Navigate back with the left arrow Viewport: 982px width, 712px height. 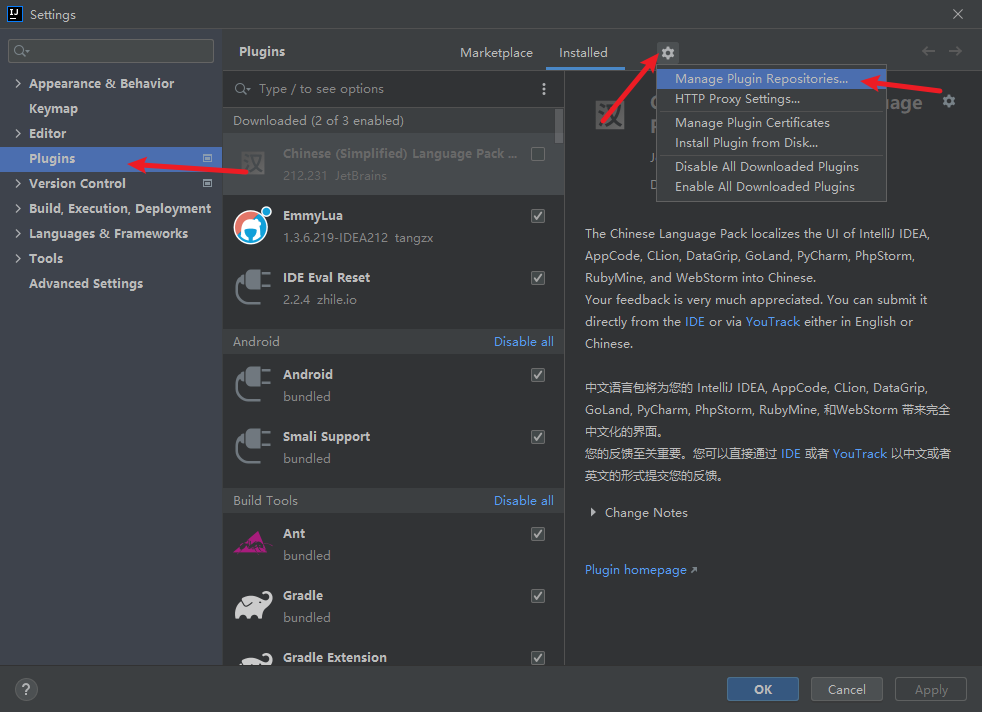coord(928,51)
